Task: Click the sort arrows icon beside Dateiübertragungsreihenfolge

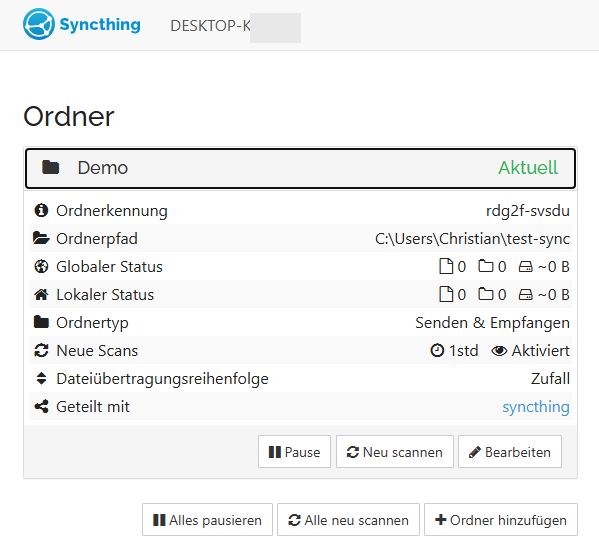Action: click(x=41, y=379)
